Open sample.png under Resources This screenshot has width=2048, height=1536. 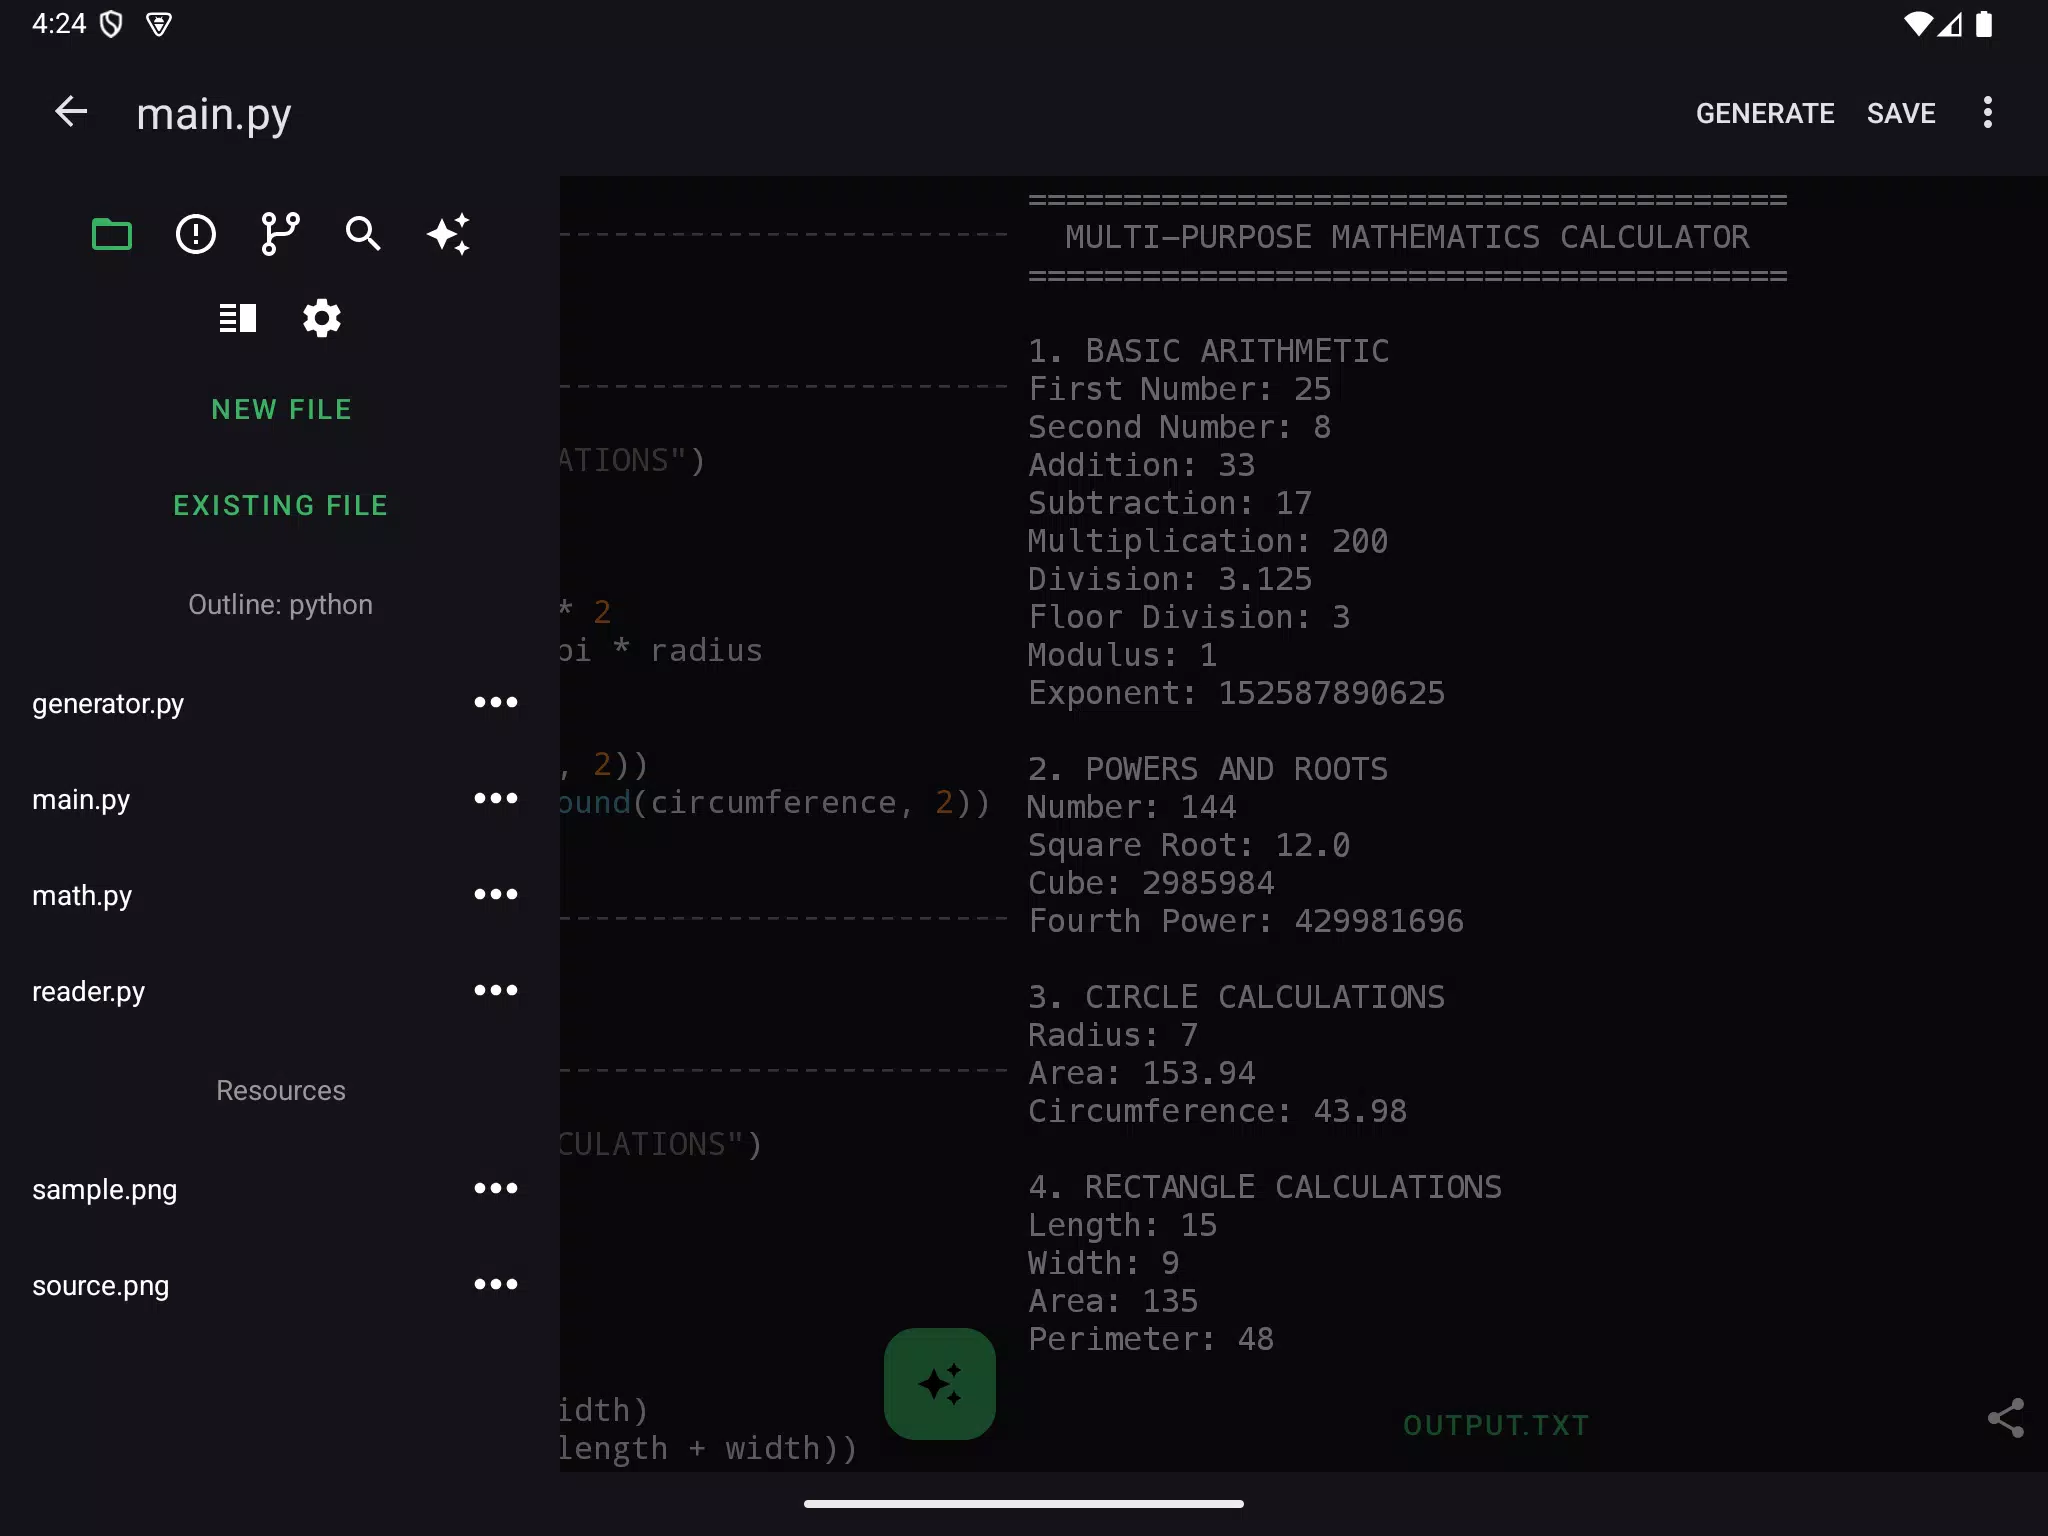(104, 1189)
